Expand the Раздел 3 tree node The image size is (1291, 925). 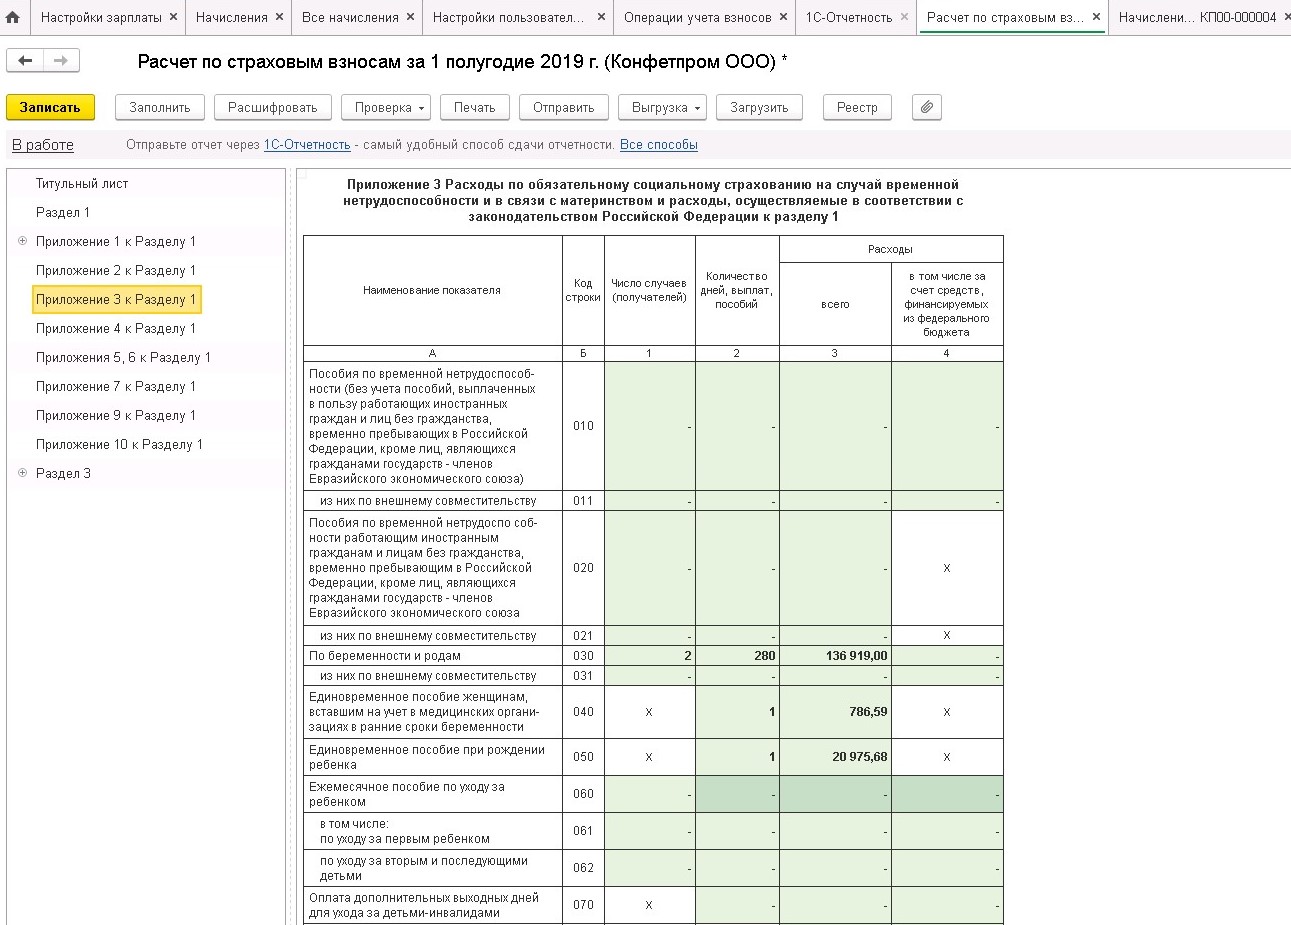(x=22, y=473)
